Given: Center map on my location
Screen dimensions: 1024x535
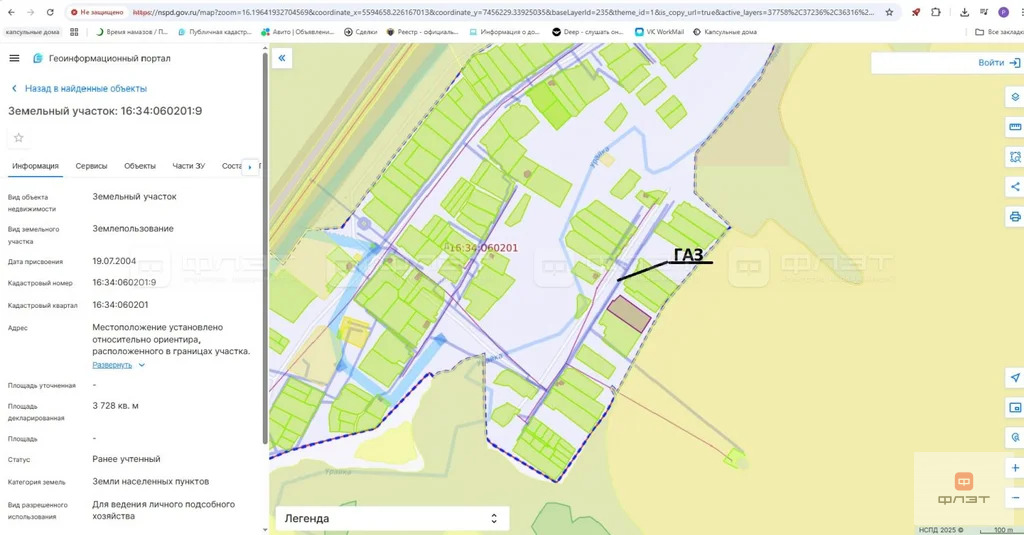Looking at the screenshot, I should tap(1015, 378).
